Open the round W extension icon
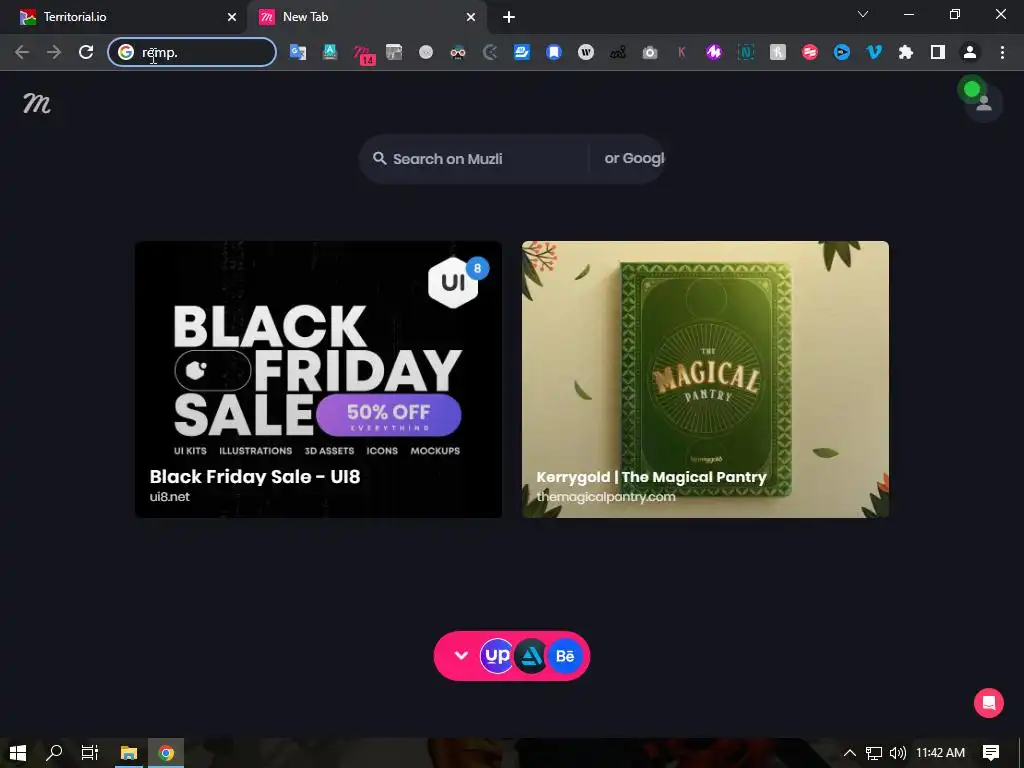The image size is (1024, 768). tap(586, 52)
